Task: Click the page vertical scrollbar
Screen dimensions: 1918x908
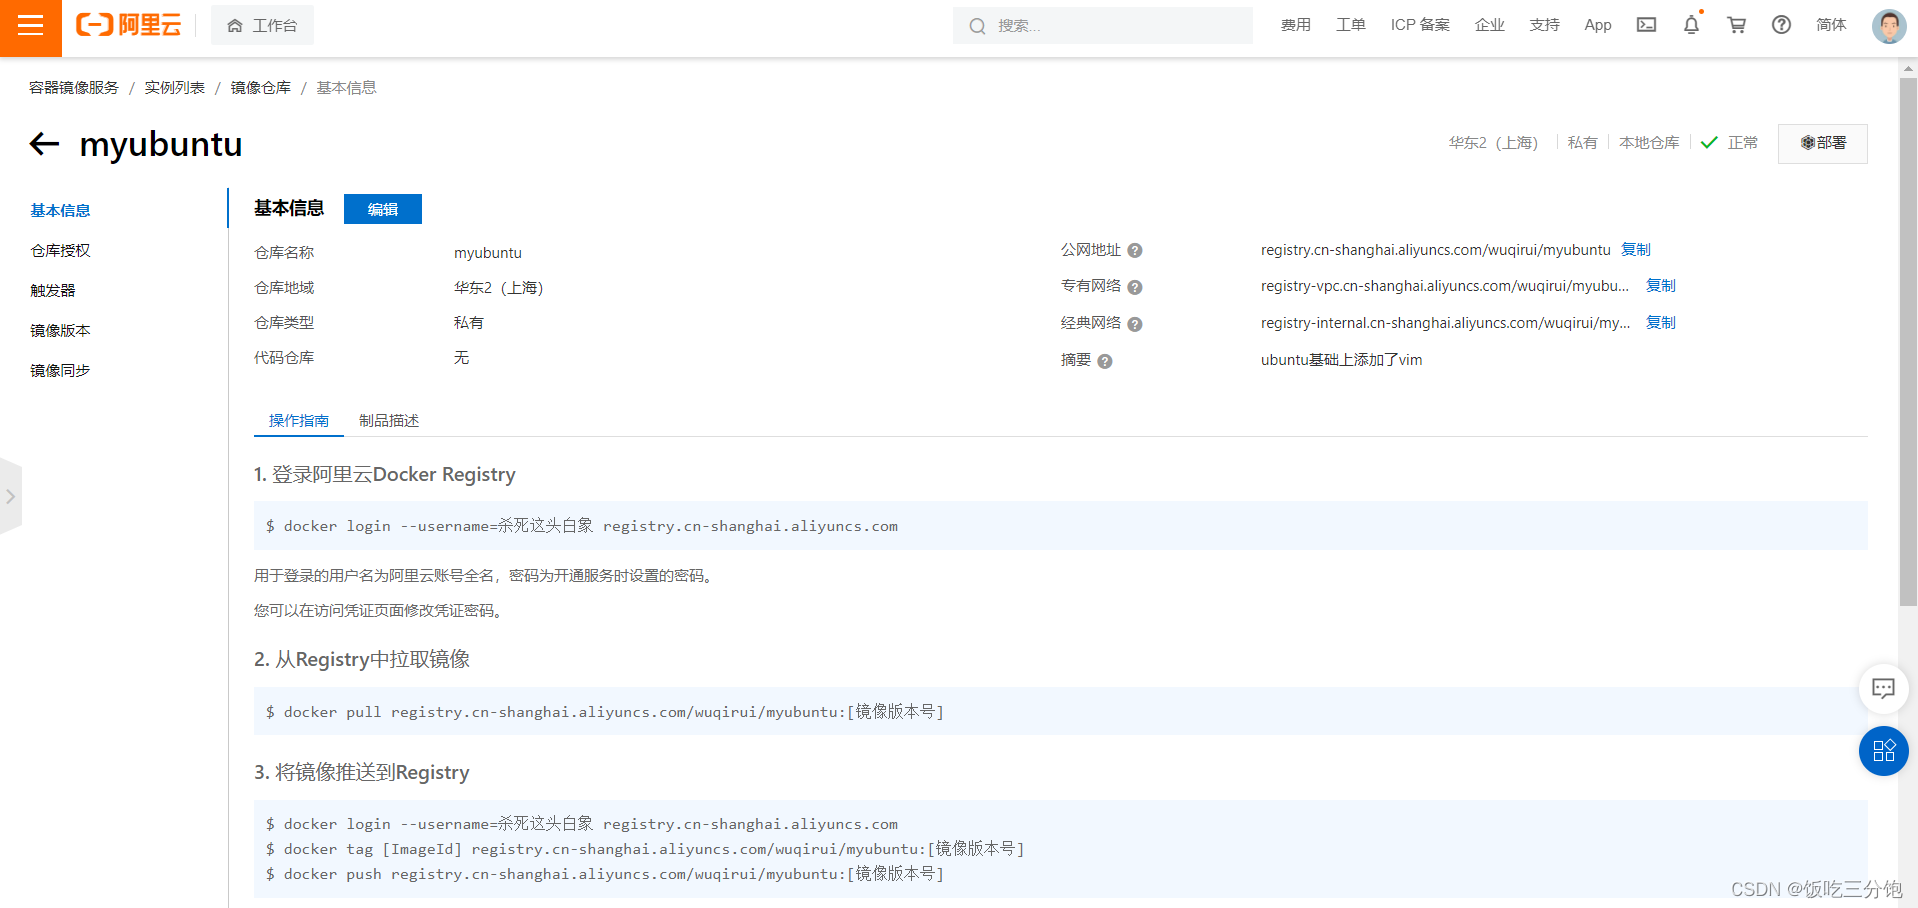Action: coord(1908,340)
